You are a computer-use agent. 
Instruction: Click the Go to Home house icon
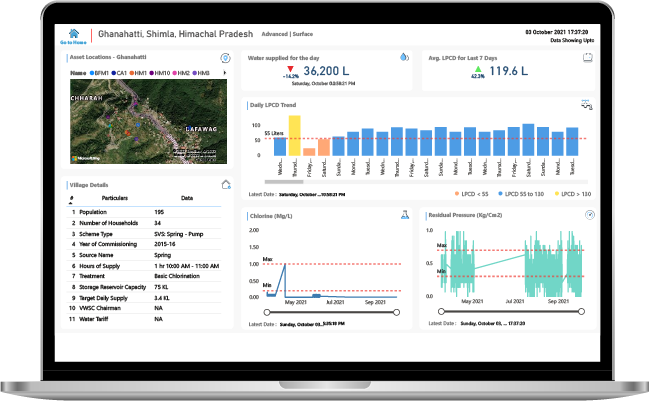tap(73, 33)
